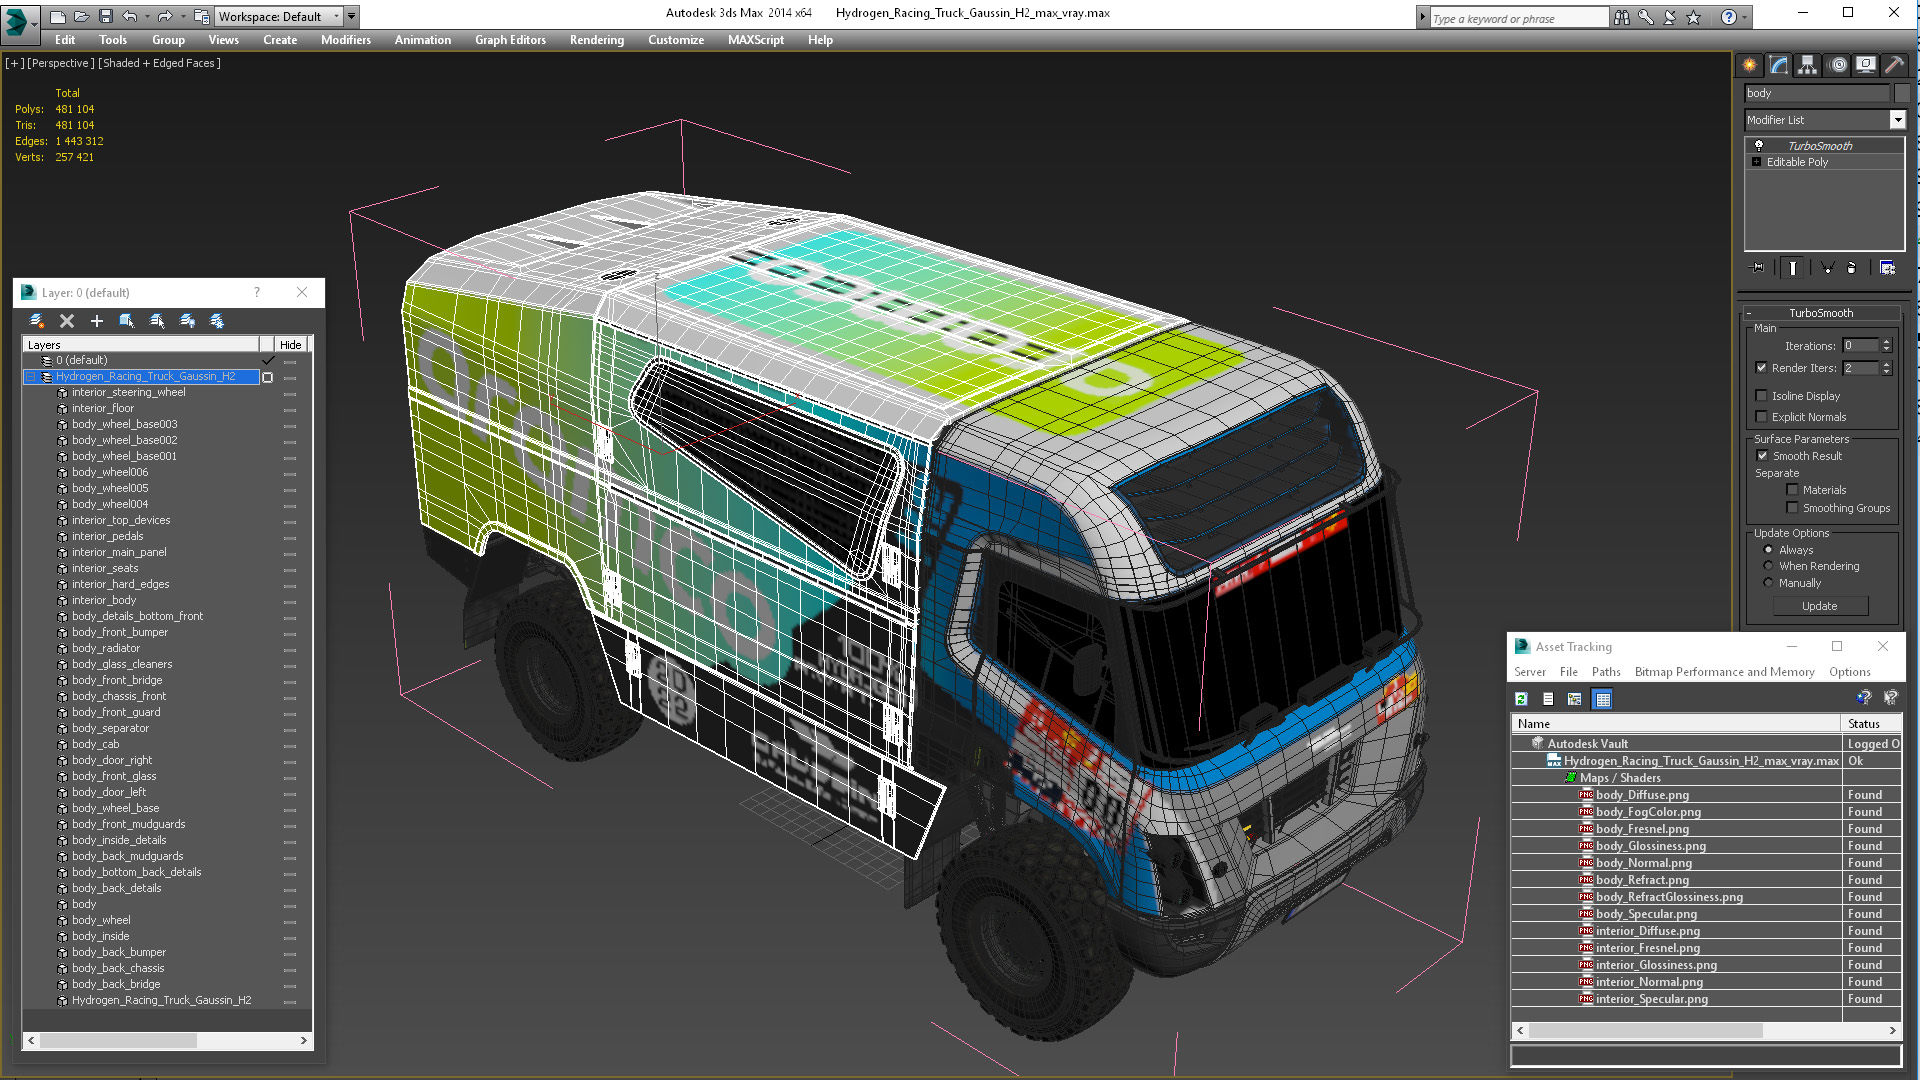The image size is (1920, 1080).
Task: Click Make Unique icon in modifier stack
Action: pyautogui.click(x=1827, y=268)
